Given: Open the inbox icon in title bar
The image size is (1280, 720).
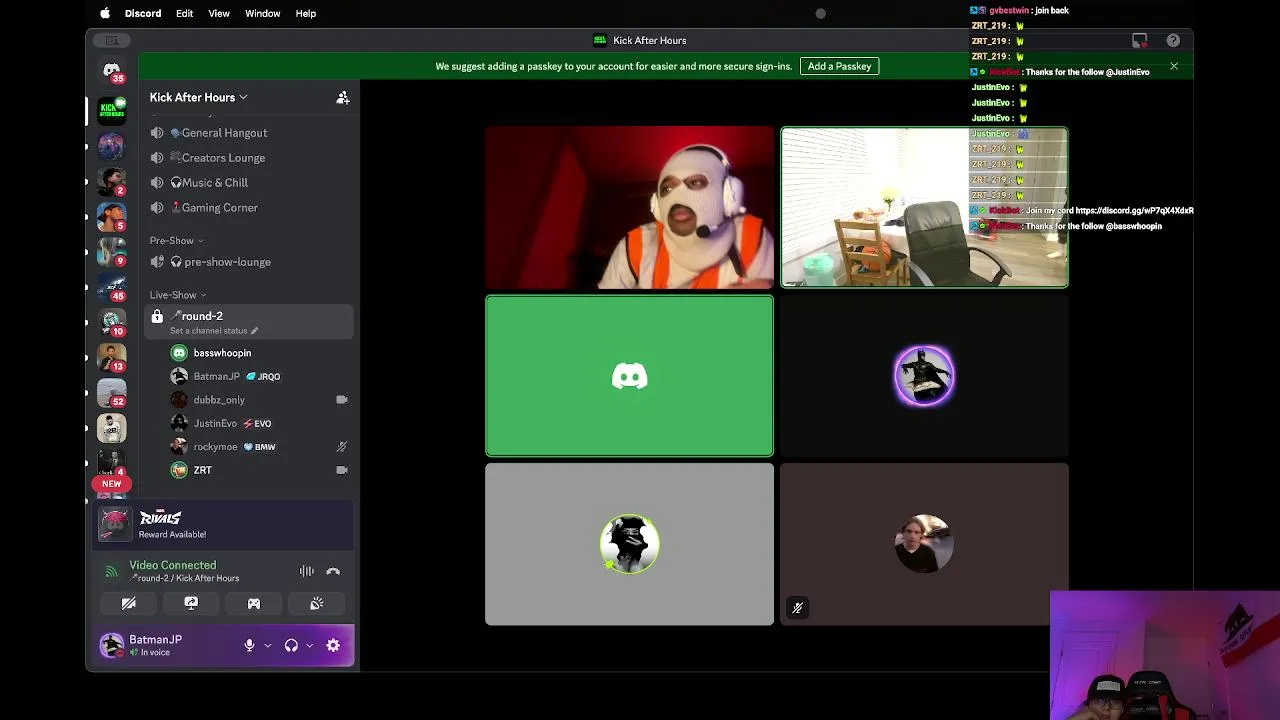Looking at the screenshot, I should tap(1139, 40).
